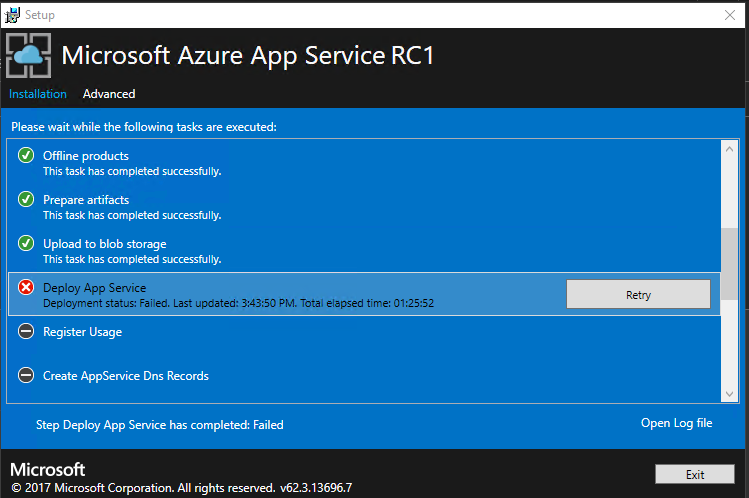
Task: Click the Exit button
Action: 695,474
